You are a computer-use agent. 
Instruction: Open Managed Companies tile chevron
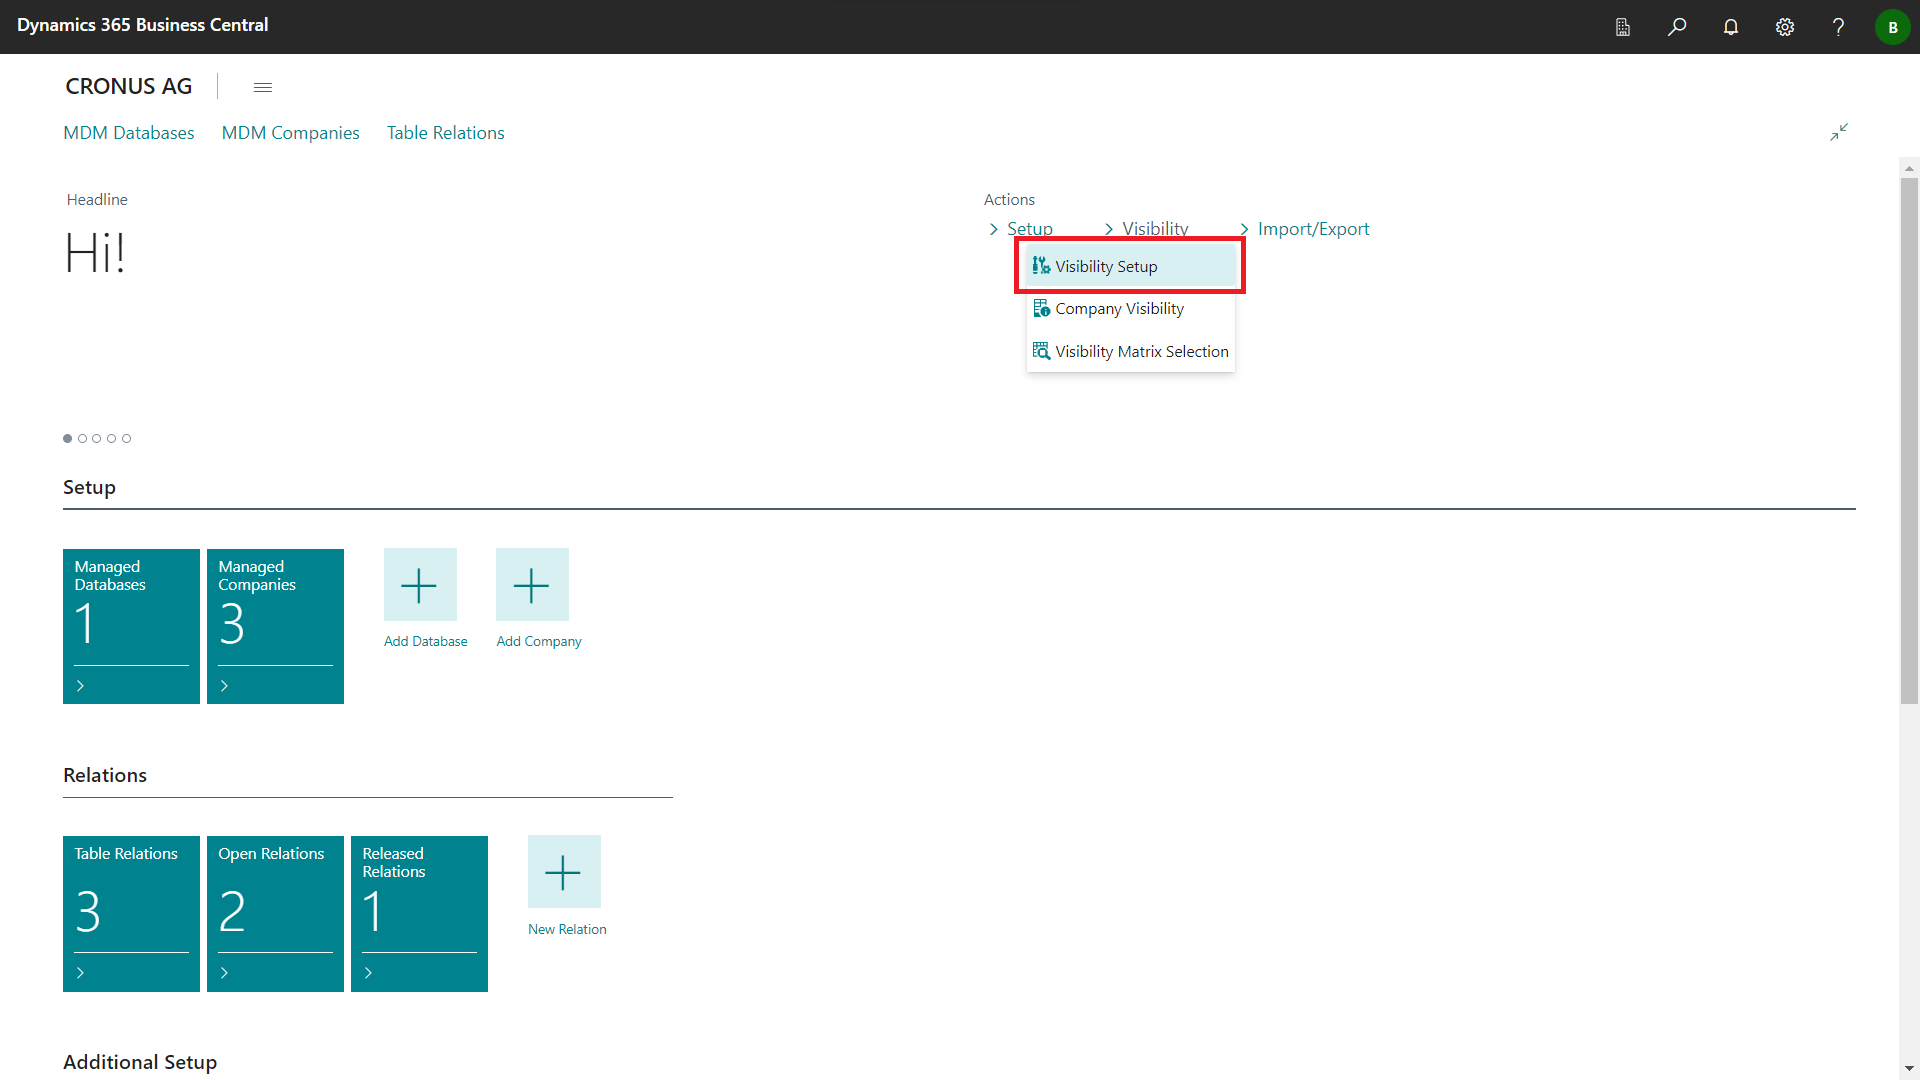coord(225,686)
